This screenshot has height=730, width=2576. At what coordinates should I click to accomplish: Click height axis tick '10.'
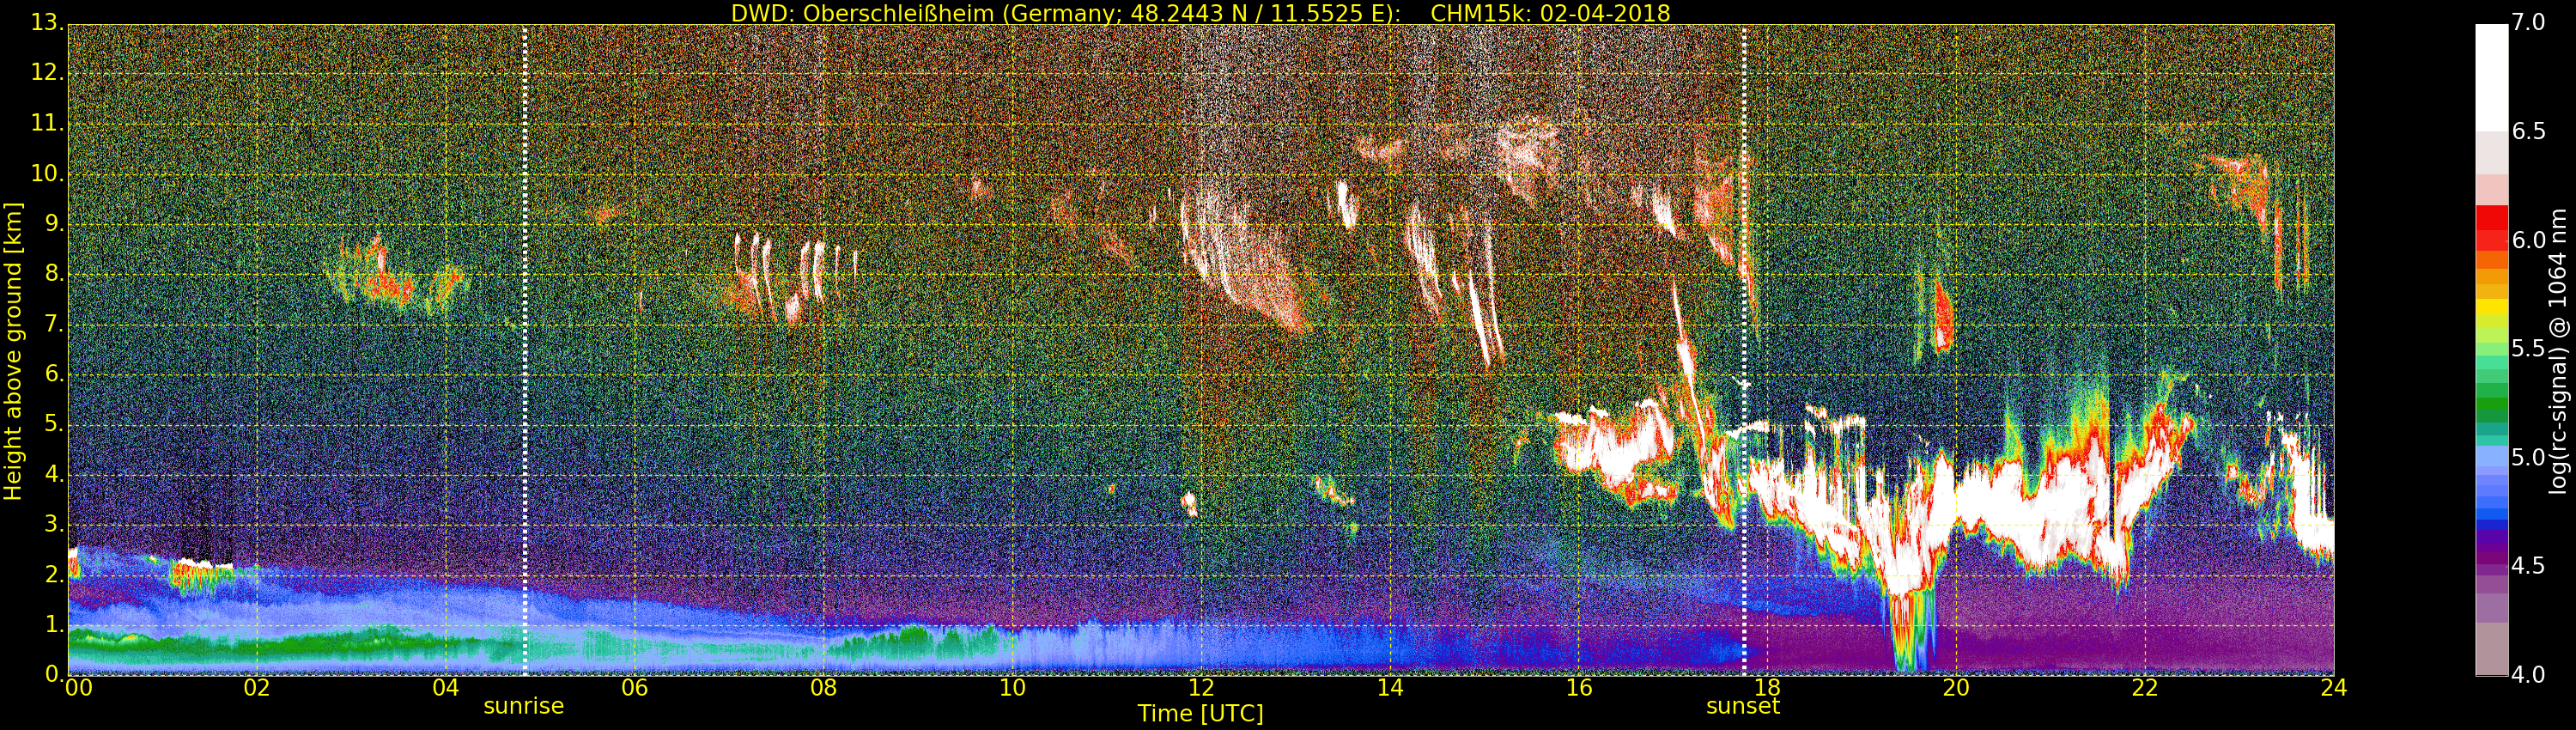point(46,173)
